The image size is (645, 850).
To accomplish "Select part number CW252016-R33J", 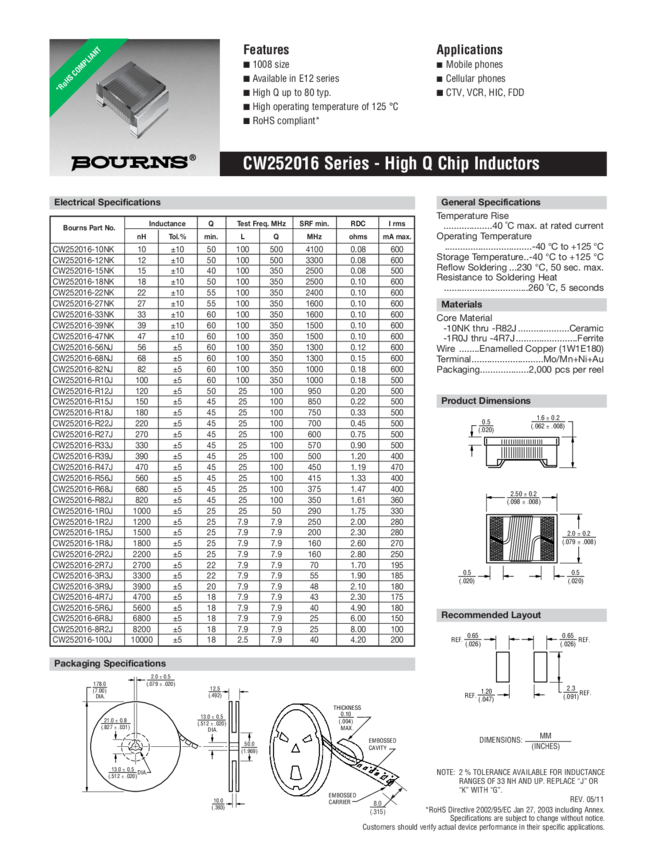I will [x=83, y=445].
